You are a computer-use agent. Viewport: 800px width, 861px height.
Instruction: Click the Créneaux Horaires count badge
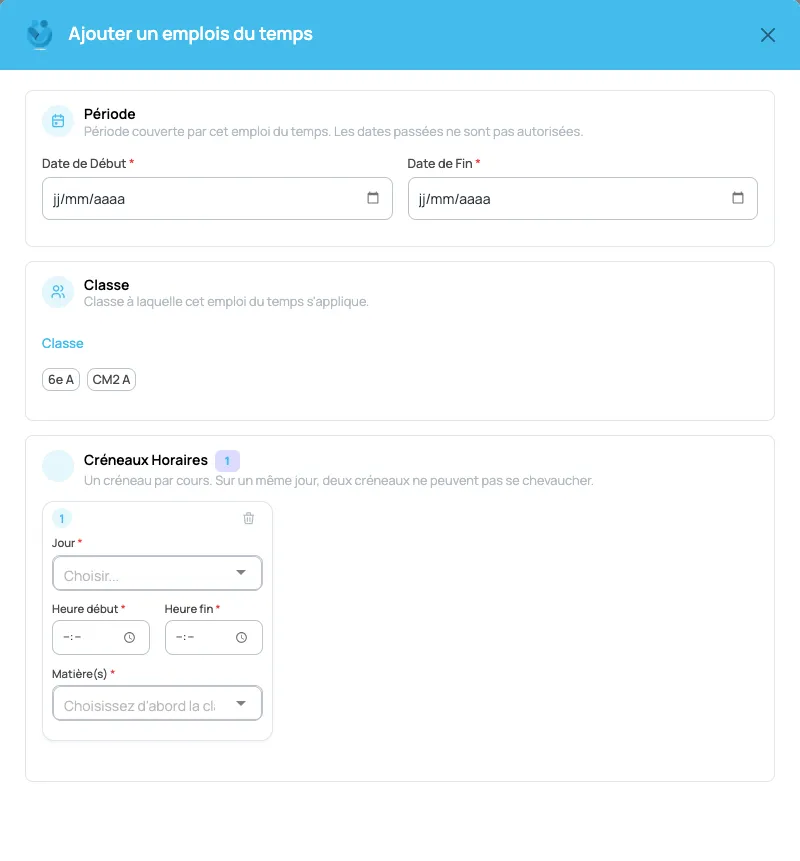point(227,461)
